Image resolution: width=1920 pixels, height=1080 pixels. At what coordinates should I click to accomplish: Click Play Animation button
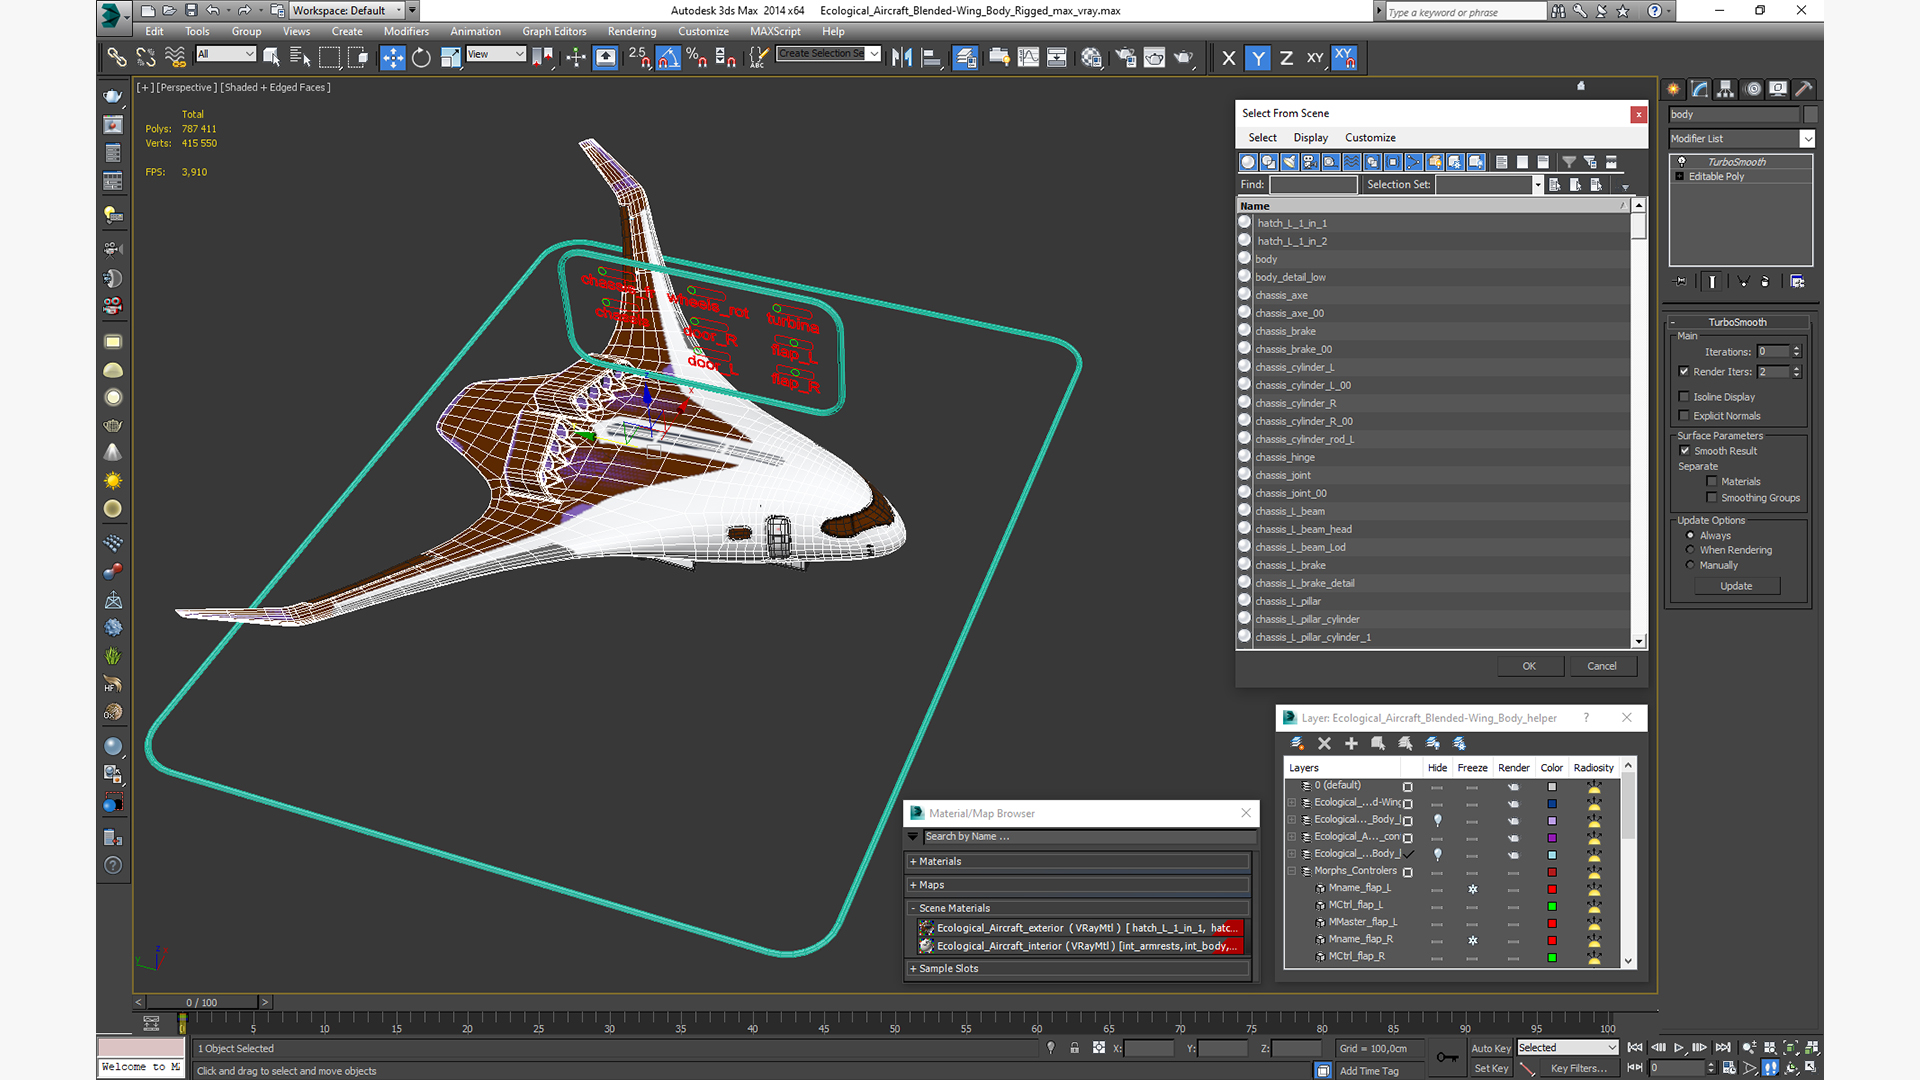[x=1679, y=1048]
